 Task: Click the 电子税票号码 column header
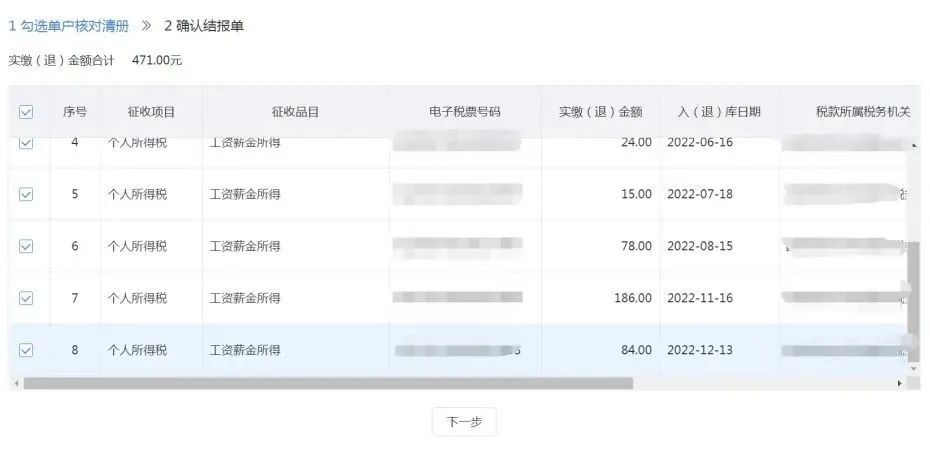coord(465,112)
